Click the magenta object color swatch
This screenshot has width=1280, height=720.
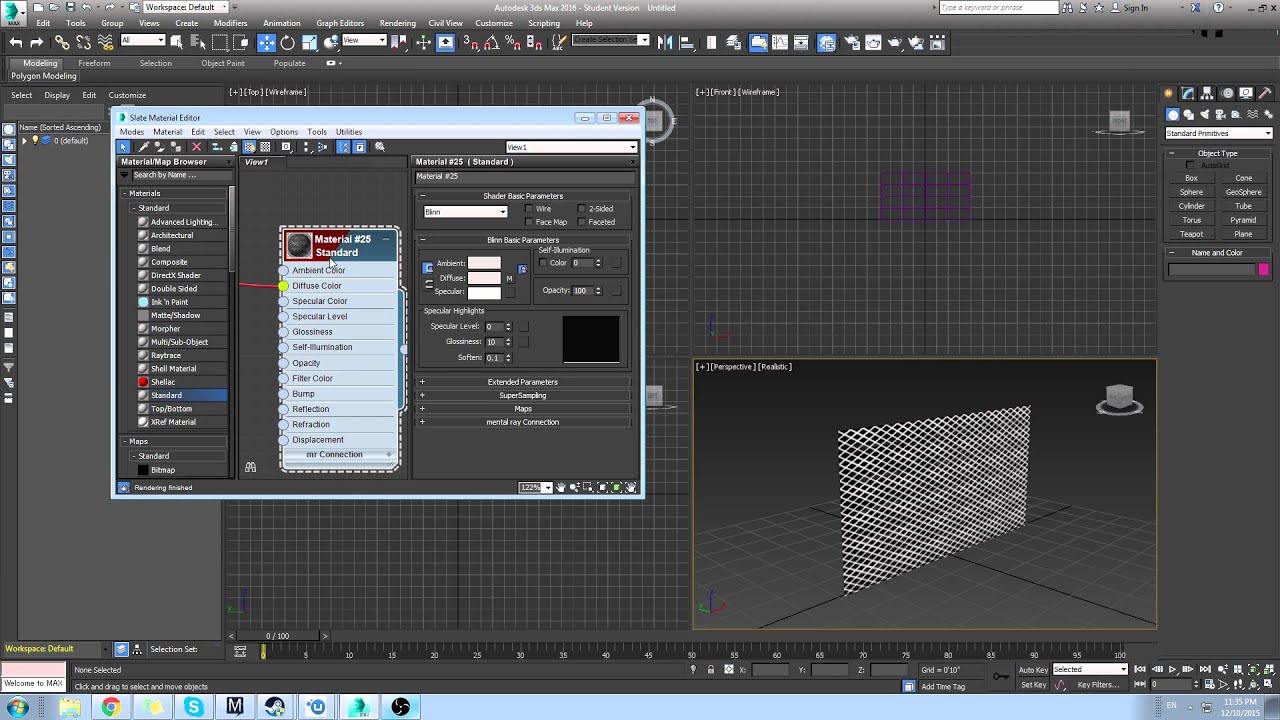tap(1264, 270)
